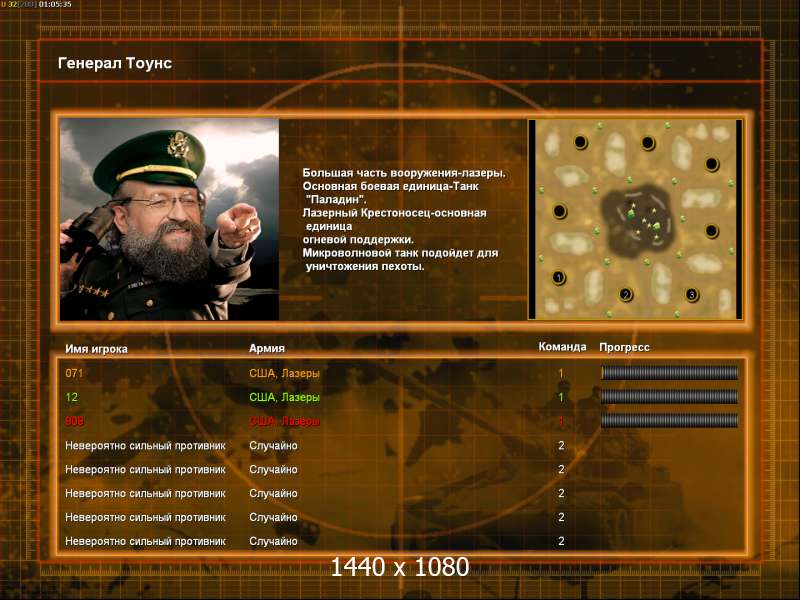Viewport: 800px width, 600px height.
Task: Click the loading progress bar of player 808
Action: tap(669, 421)
